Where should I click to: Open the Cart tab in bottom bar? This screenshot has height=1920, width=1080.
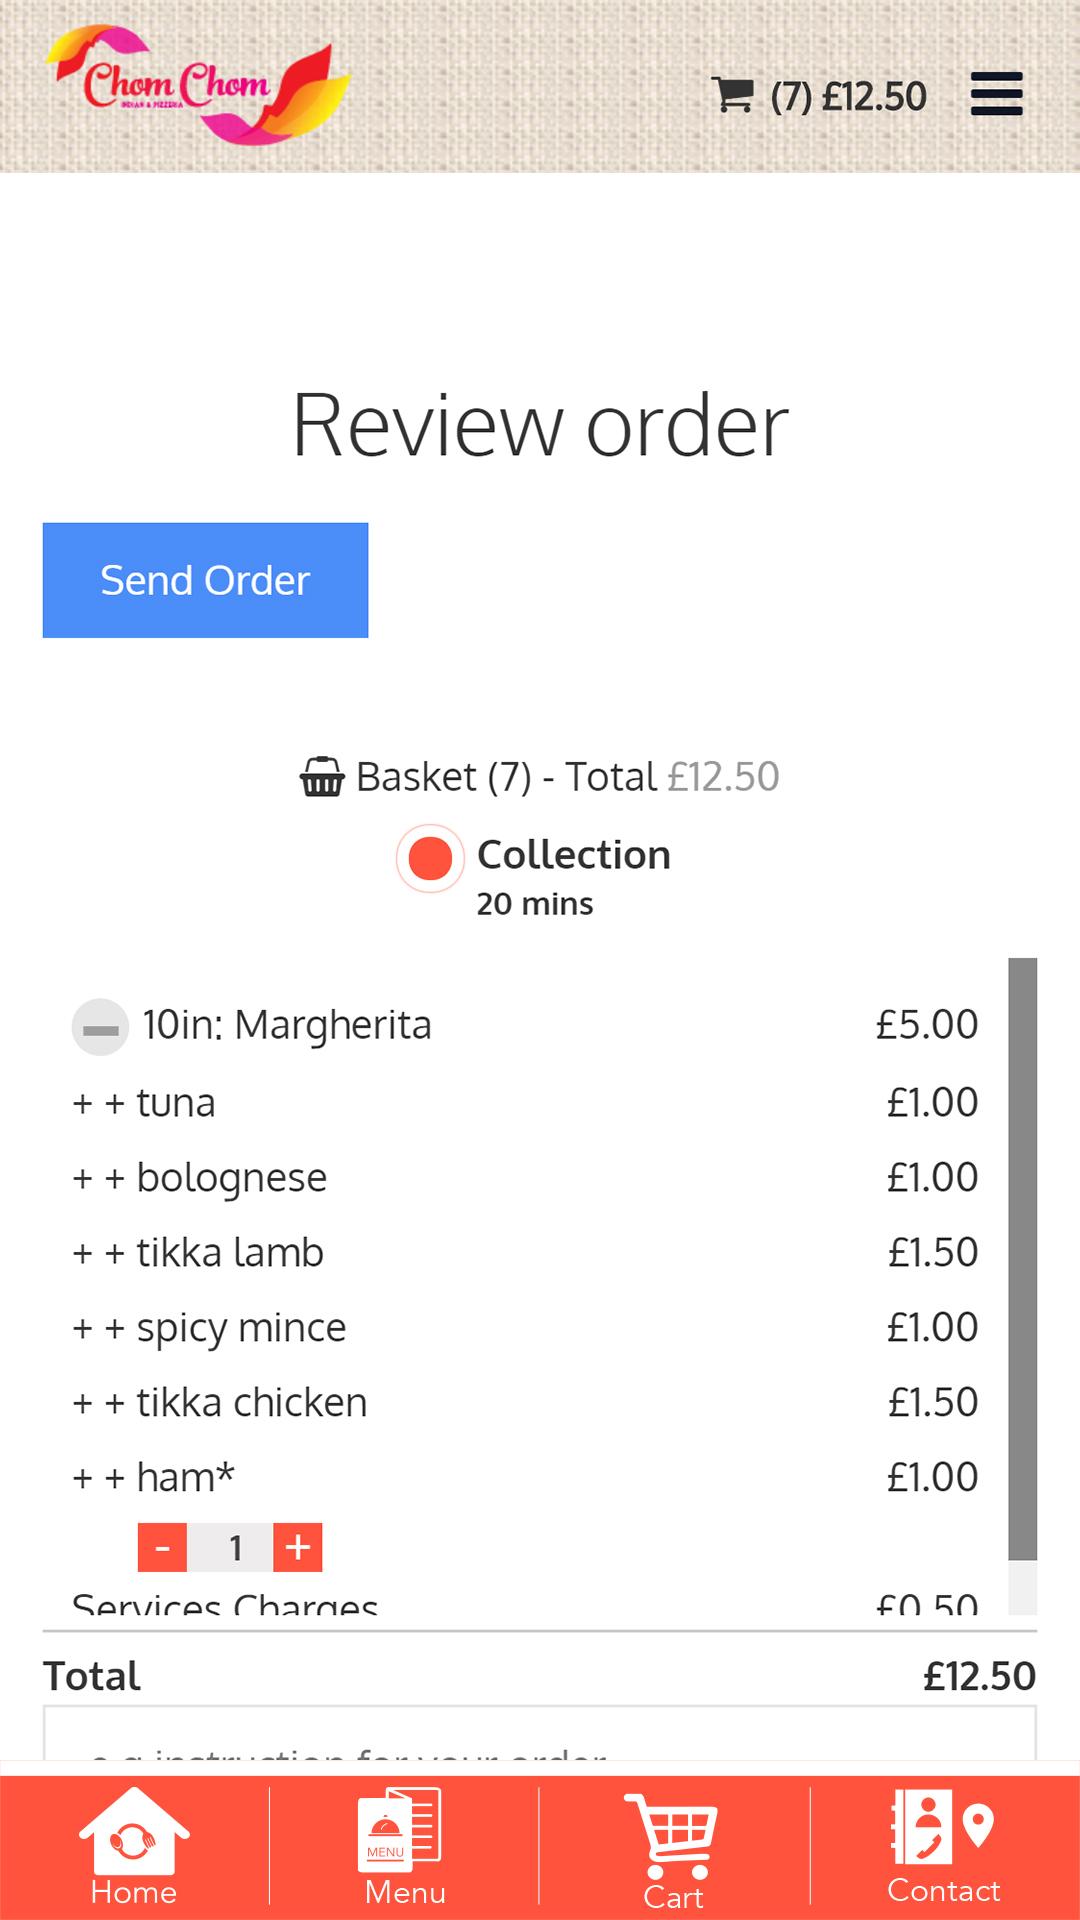pos(673,1850)
